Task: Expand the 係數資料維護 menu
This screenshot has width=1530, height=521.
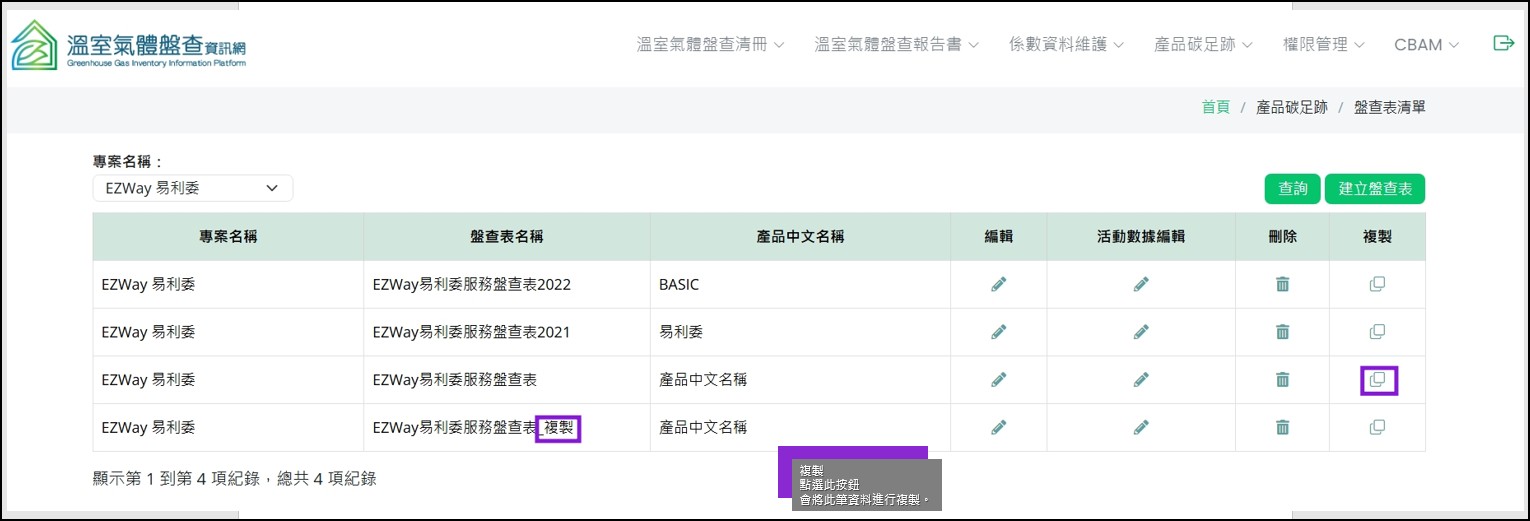Action: pyautogui.click(x=1066, y=45)
